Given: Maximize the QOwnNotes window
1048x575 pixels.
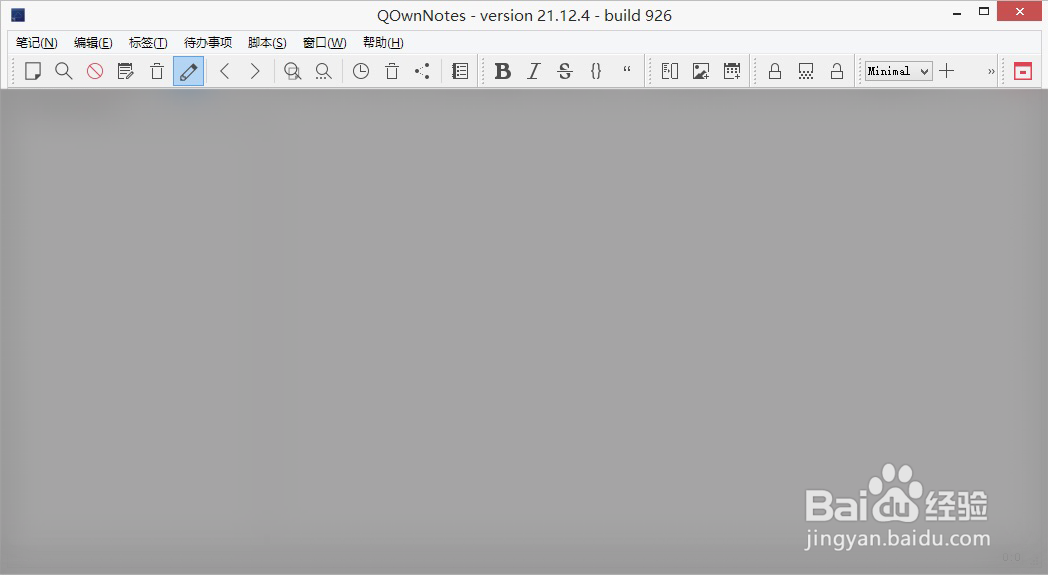Looking at the screenshot, I should 983,11.
